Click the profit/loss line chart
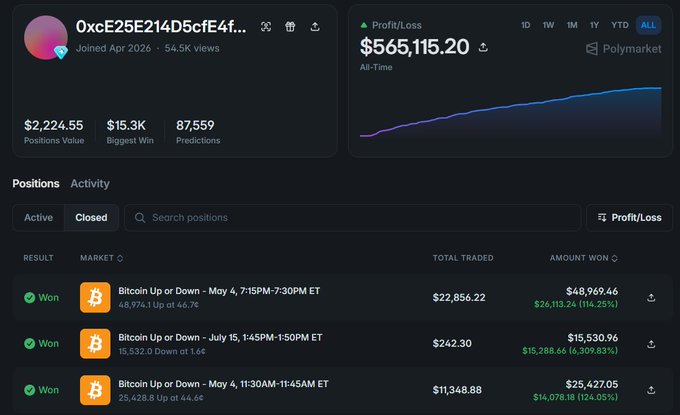 coord(510,112)
